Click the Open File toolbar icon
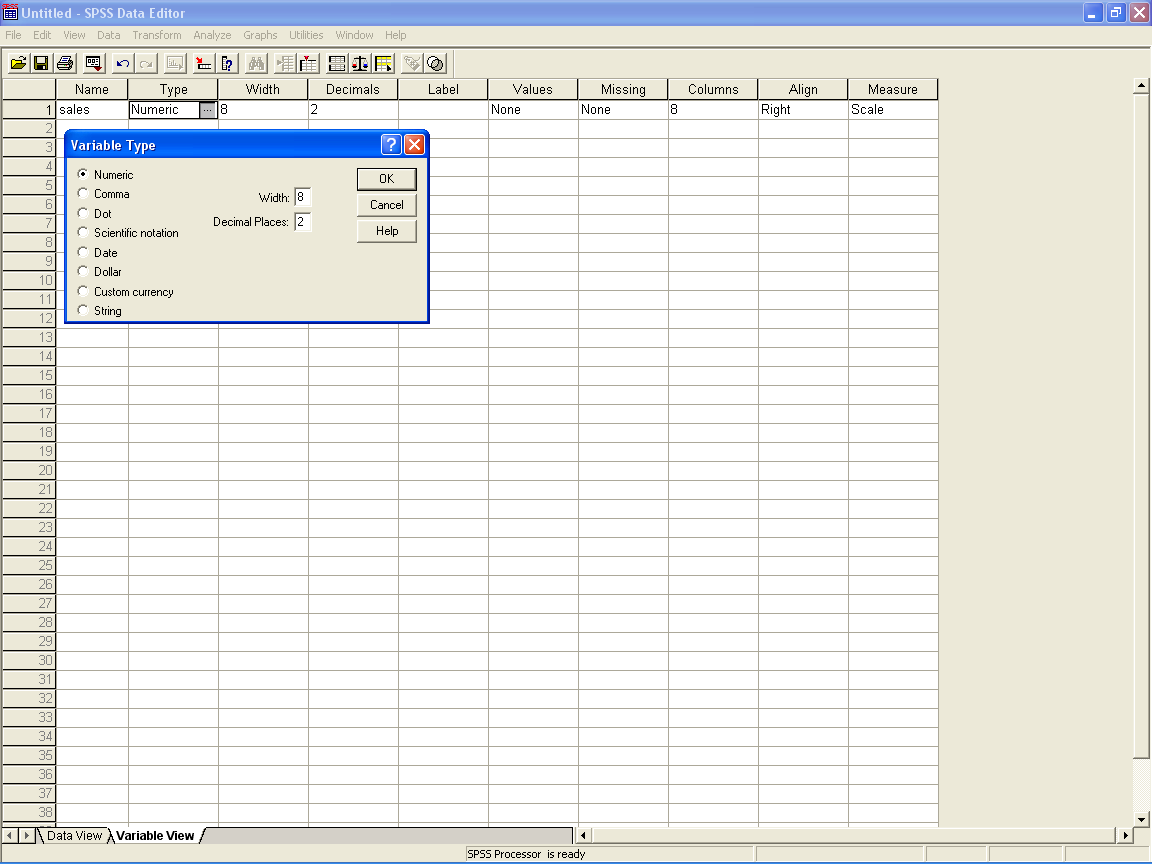The image size is (1152, 864). [x=18, y=64]
